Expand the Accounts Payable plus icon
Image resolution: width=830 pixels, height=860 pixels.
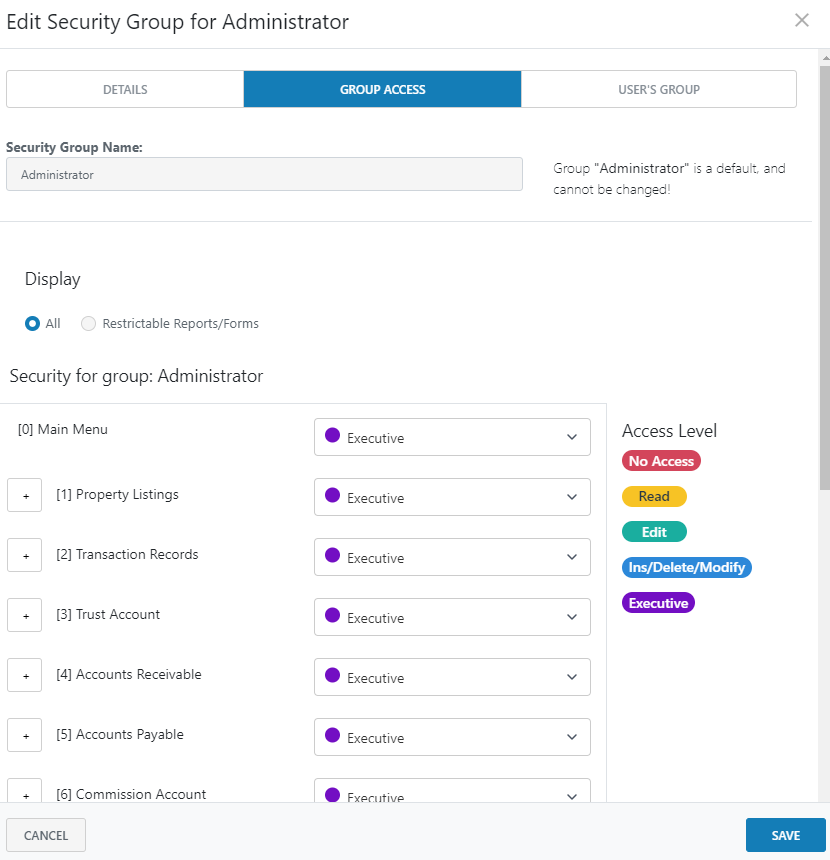pos(25,735)
